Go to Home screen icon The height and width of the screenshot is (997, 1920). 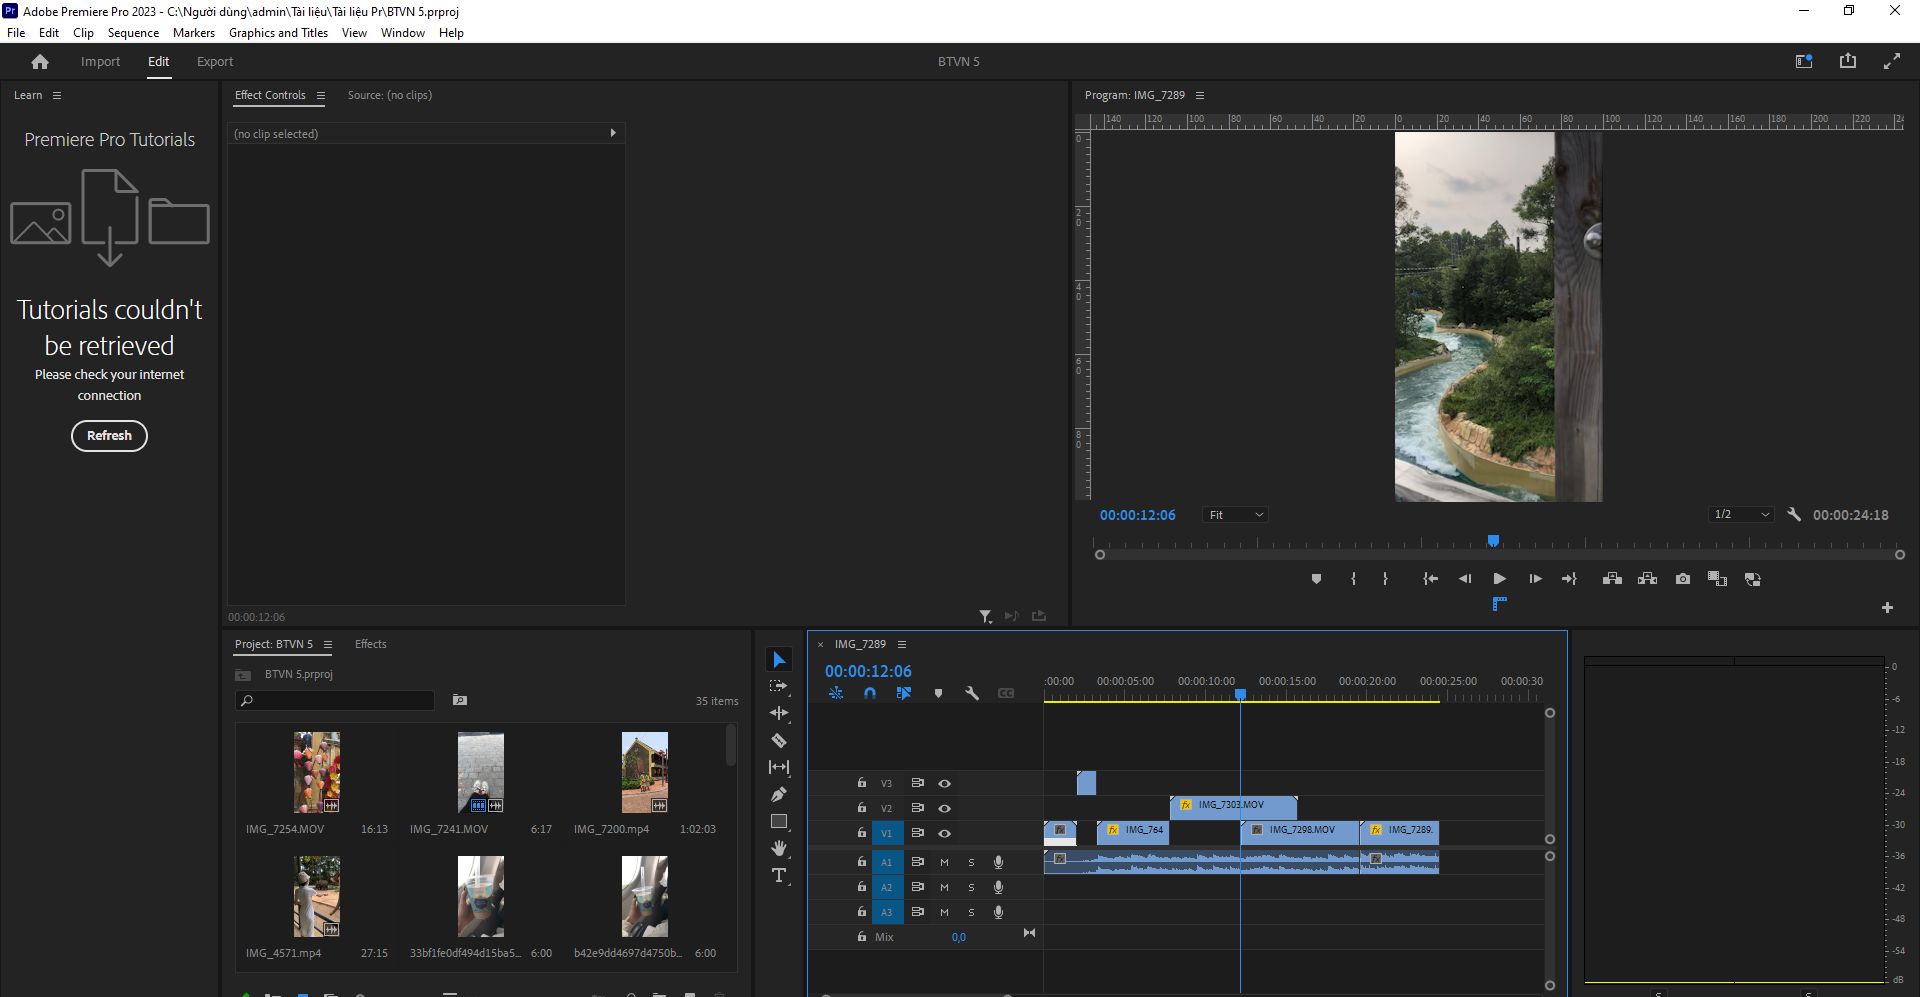point(40,62)
